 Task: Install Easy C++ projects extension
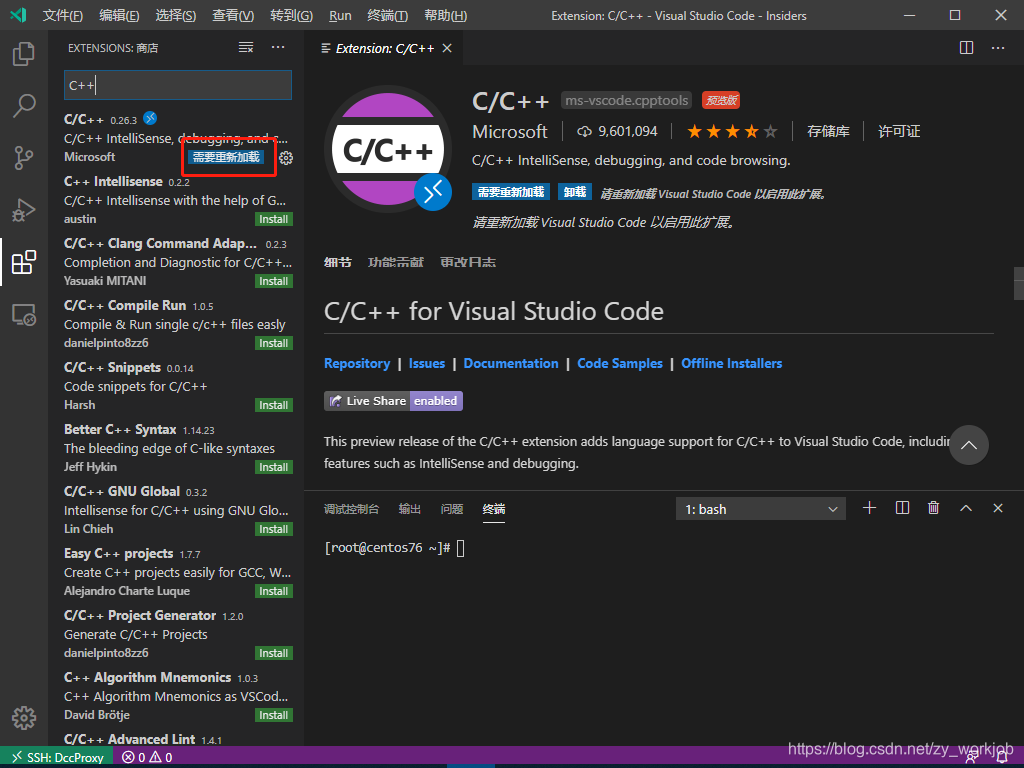coord(274,592)
